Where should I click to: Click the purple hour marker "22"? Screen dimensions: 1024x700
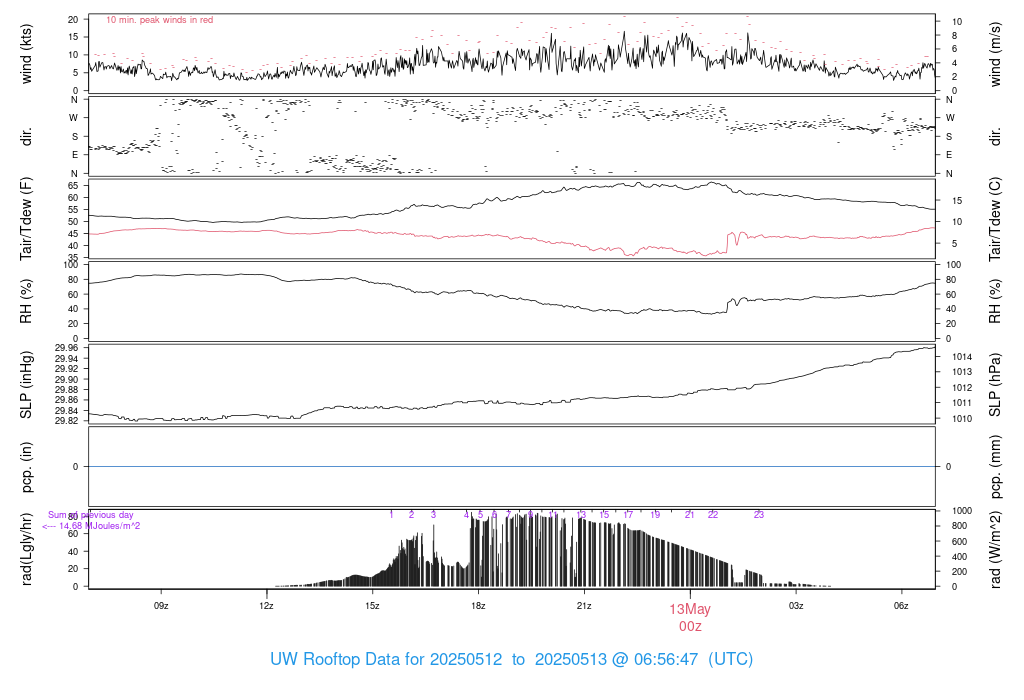tap(713, 515)
